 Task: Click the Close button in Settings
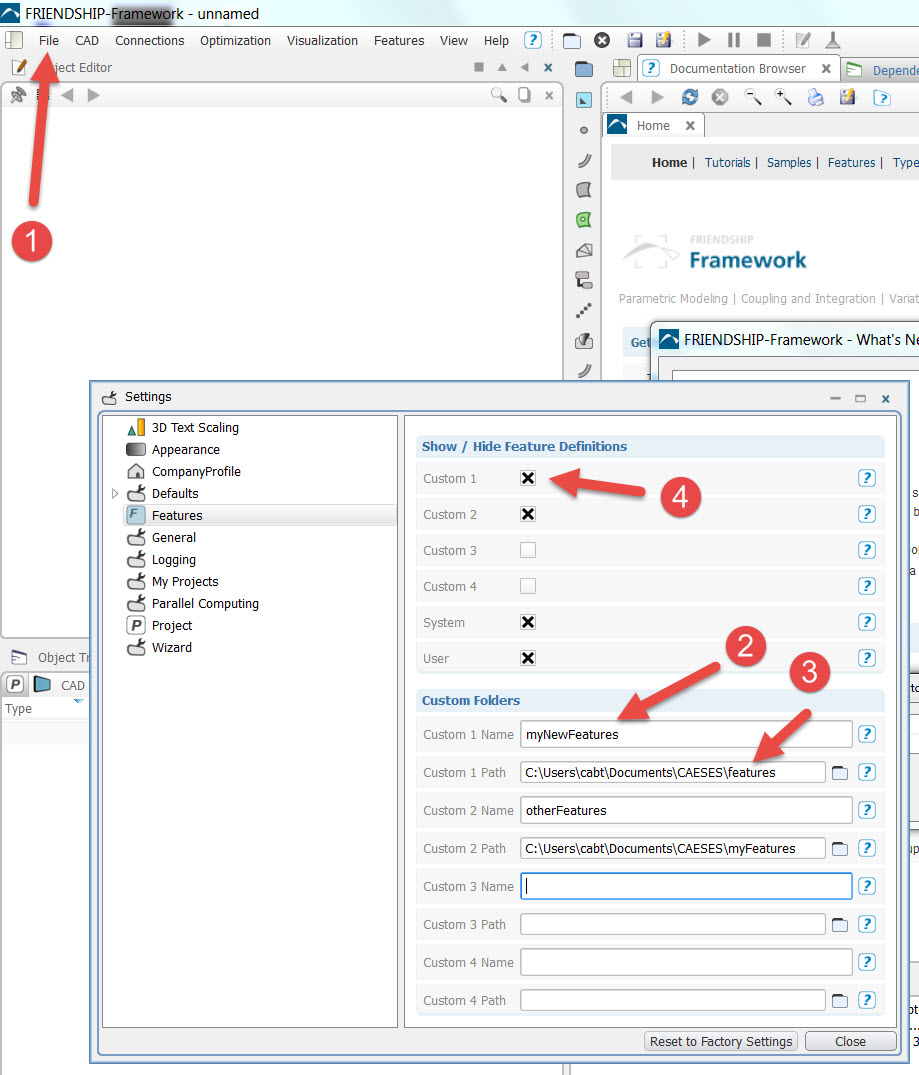click(850, 1041)
